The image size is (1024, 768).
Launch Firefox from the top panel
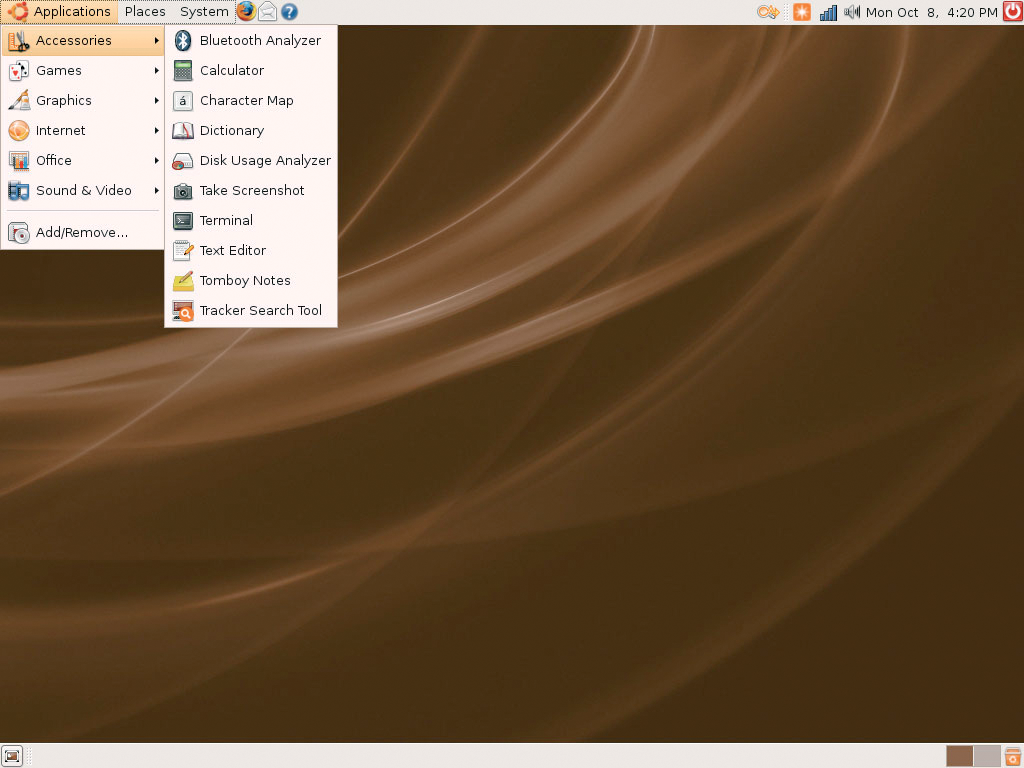tap(246, 11)
